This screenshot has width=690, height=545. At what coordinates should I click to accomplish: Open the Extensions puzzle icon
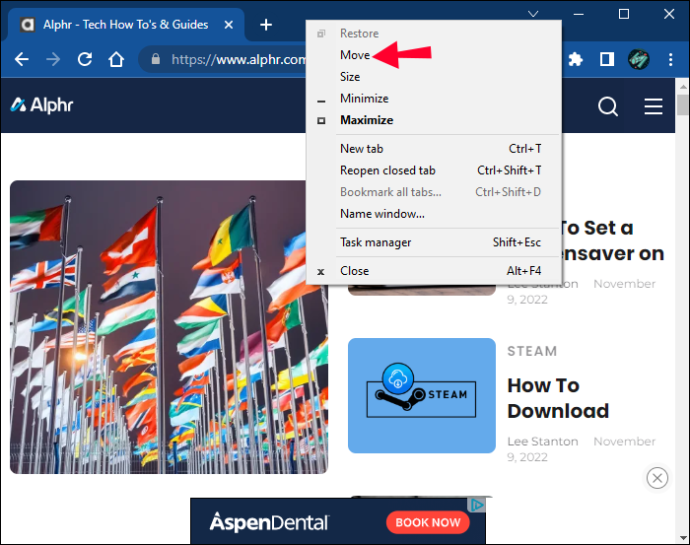(576, 59)
